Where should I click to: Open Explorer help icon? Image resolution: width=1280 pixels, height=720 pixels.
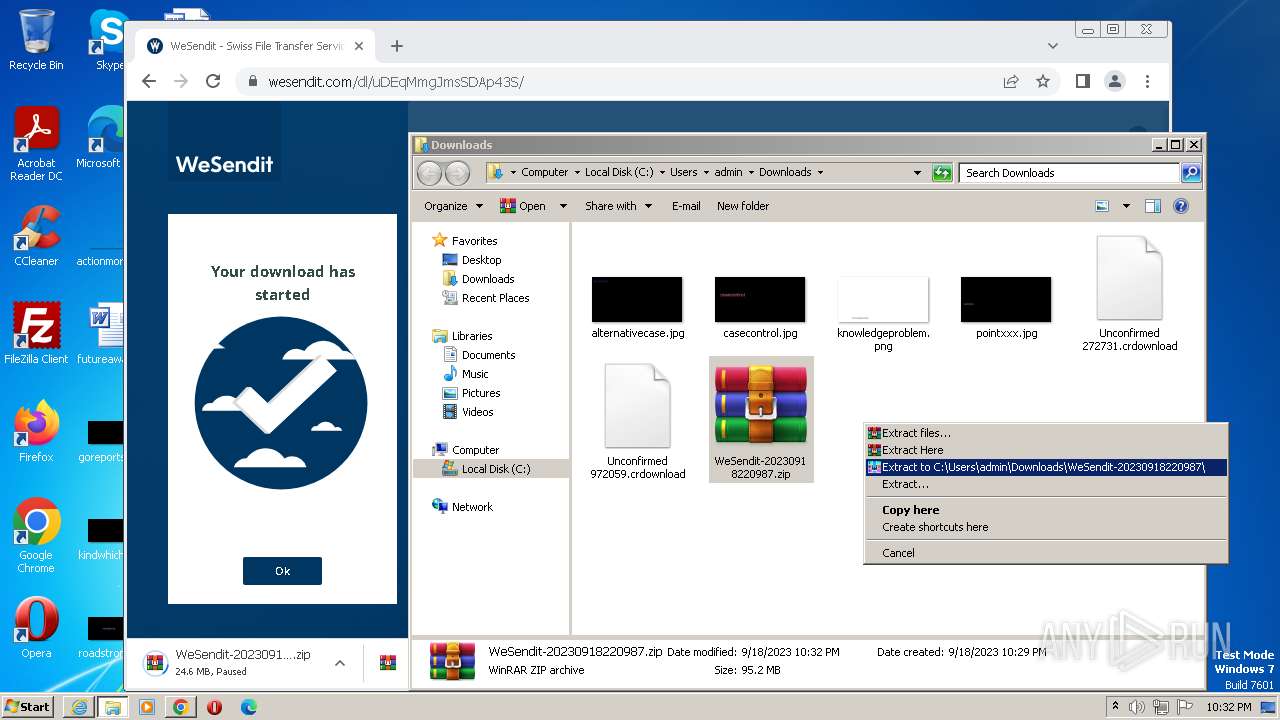pos(1181,206)
